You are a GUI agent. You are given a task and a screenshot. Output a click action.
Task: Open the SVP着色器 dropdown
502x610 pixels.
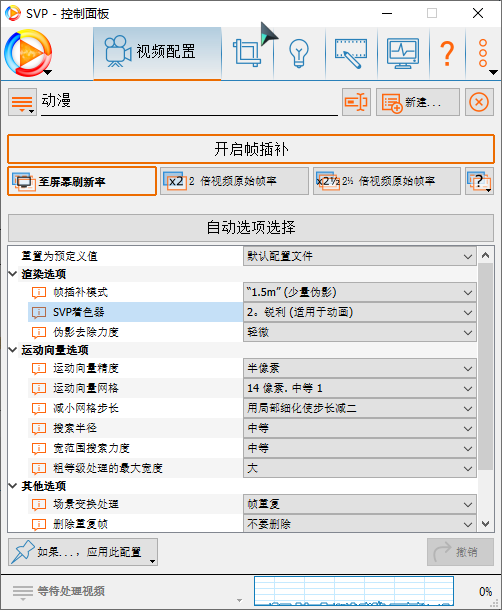point(360,312)
